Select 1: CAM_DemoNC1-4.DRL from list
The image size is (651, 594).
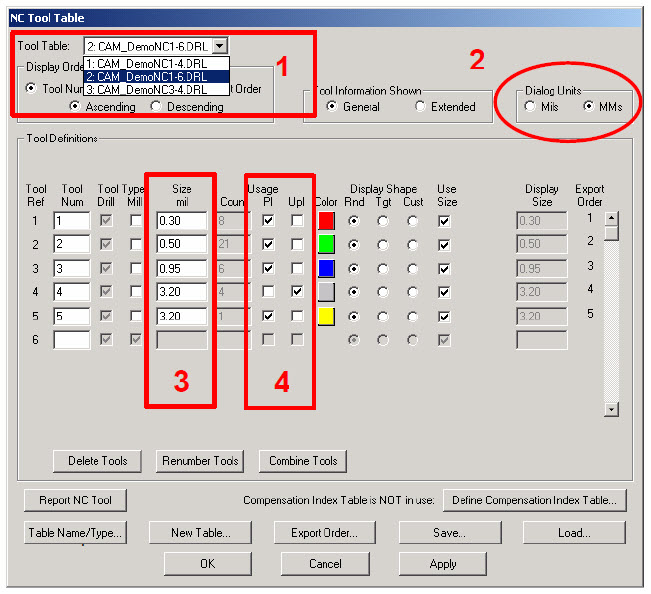click(x=156, y=64)
